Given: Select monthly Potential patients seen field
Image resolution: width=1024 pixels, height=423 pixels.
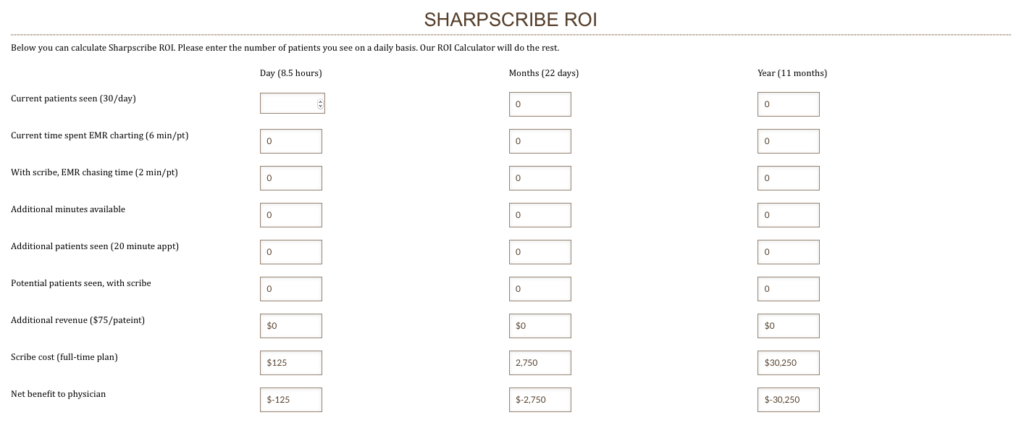Looking at the screenshot, I should [x=540, y=289].
